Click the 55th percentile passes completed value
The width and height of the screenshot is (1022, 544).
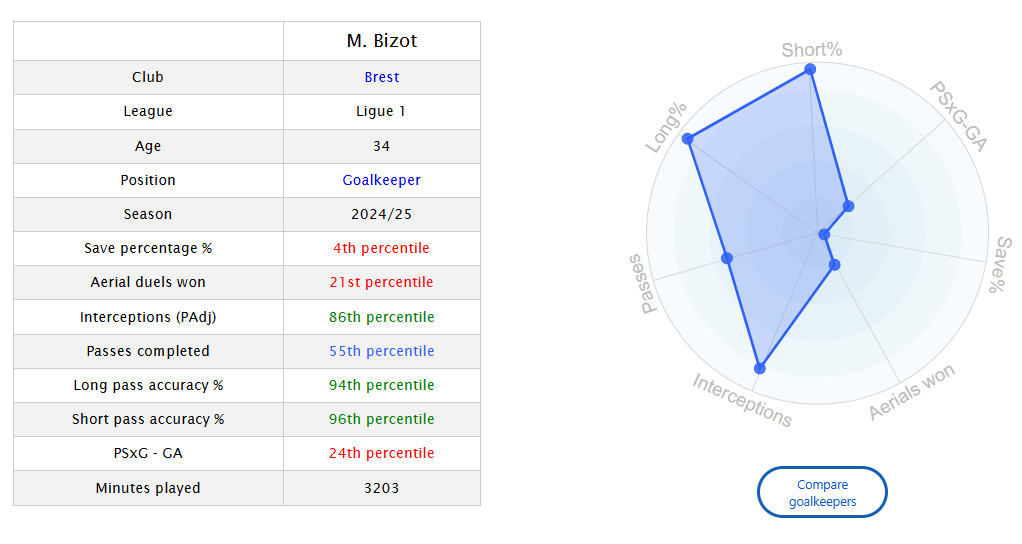pyautogui.click(x=381, y=351)
